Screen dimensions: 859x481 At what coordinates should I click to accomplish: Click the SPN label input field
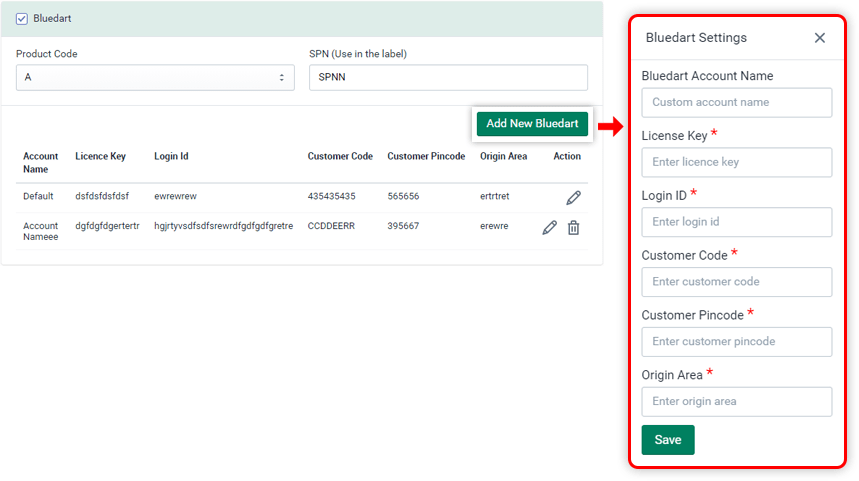coord(448,78)
